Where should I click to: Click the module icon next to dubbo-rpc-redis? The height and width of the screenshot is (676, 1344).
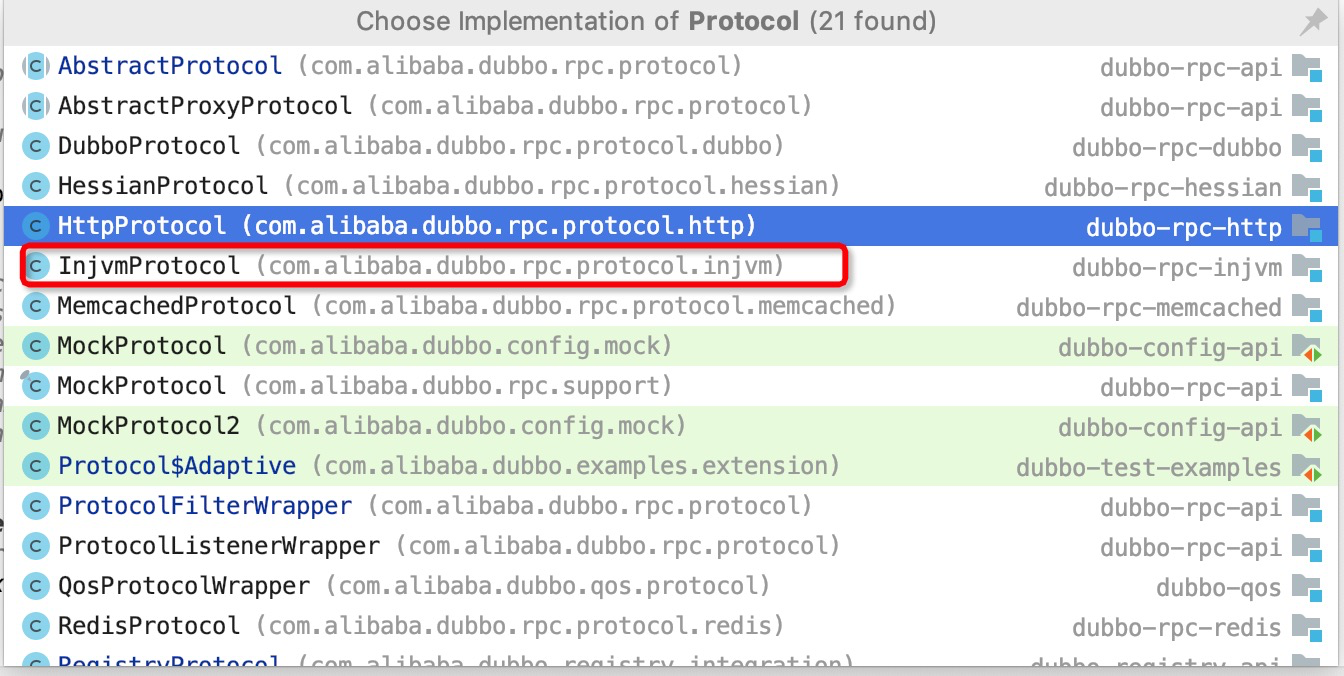click(x=1306, y=627)
